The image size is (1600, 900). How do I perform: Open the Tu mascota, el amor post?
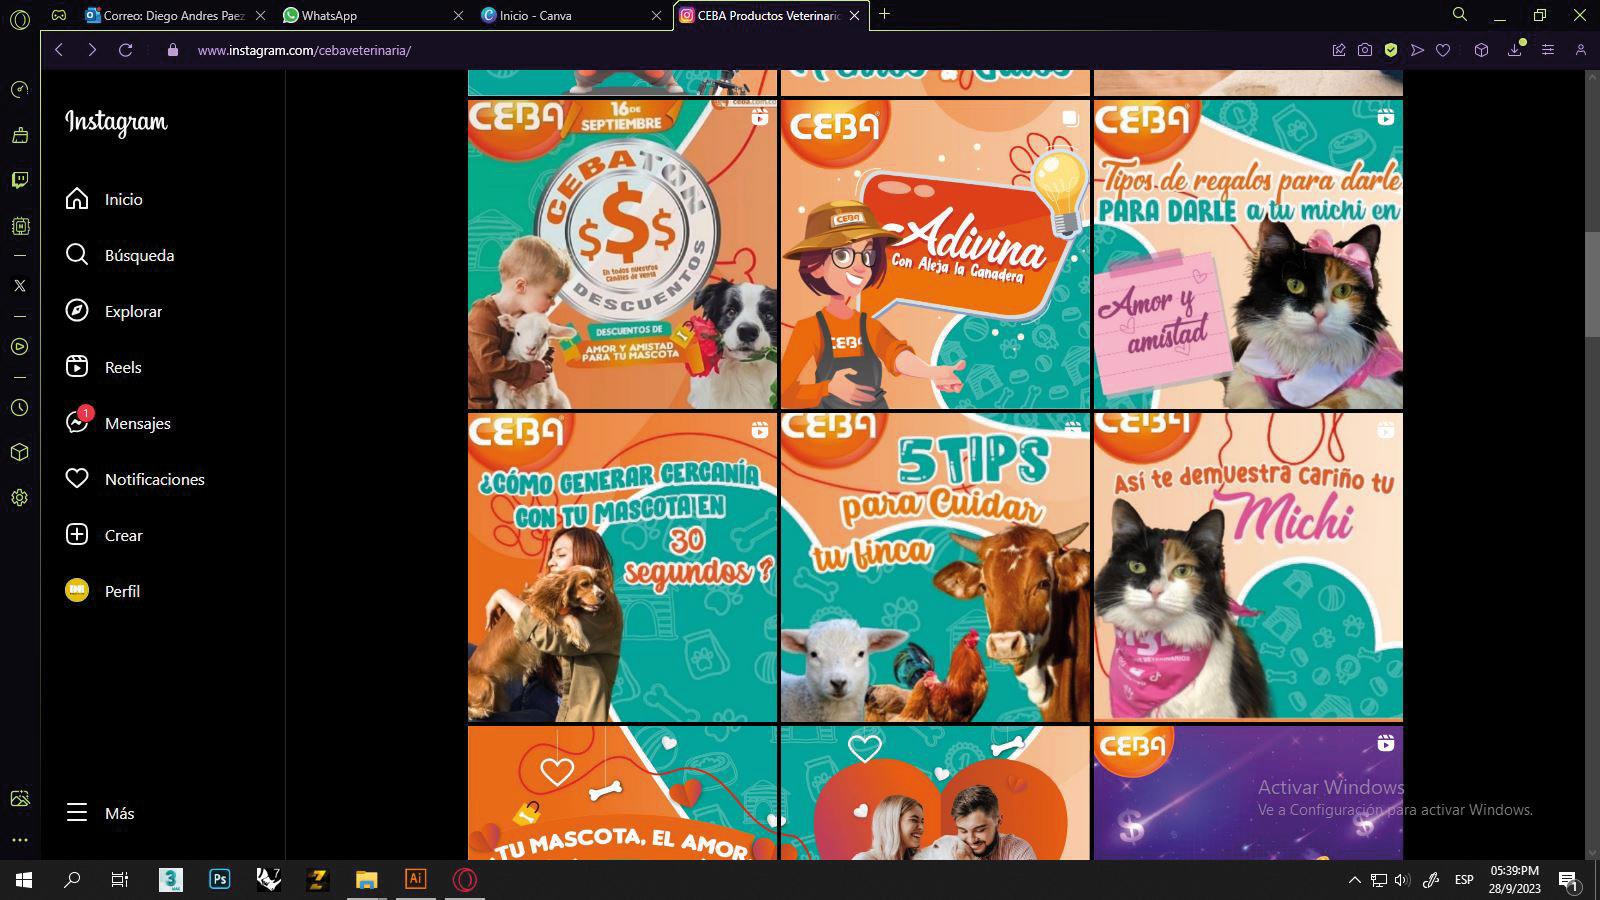622,793
